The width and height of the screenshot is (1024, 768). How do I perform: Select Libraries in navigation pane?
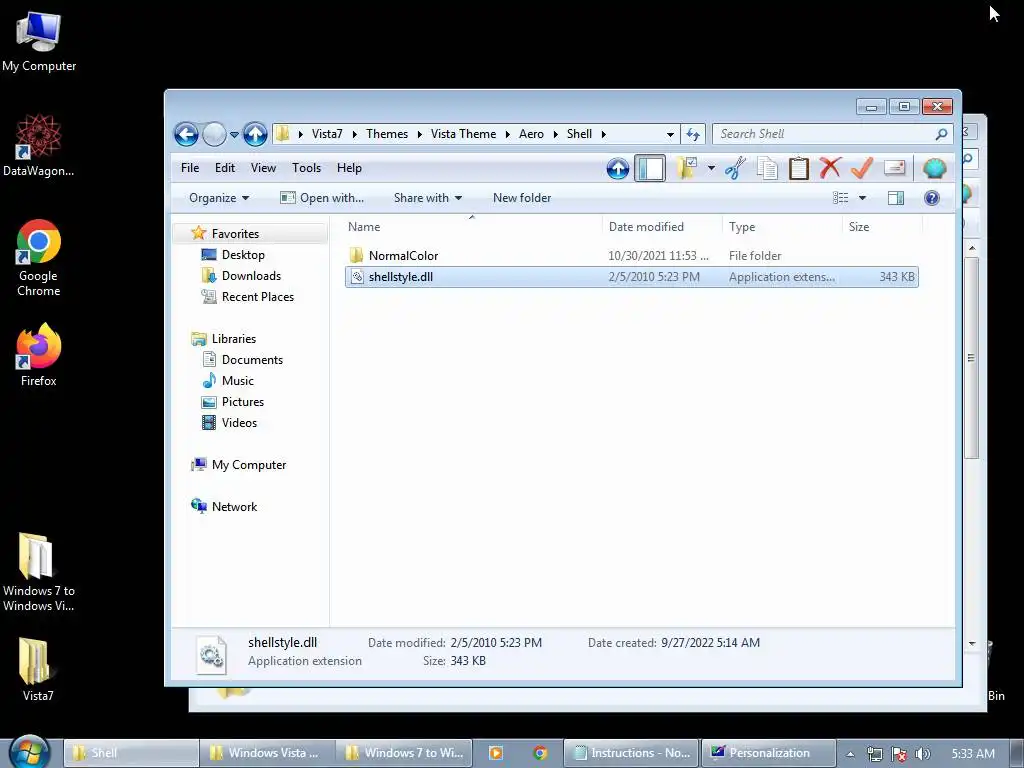coord(234,339)
